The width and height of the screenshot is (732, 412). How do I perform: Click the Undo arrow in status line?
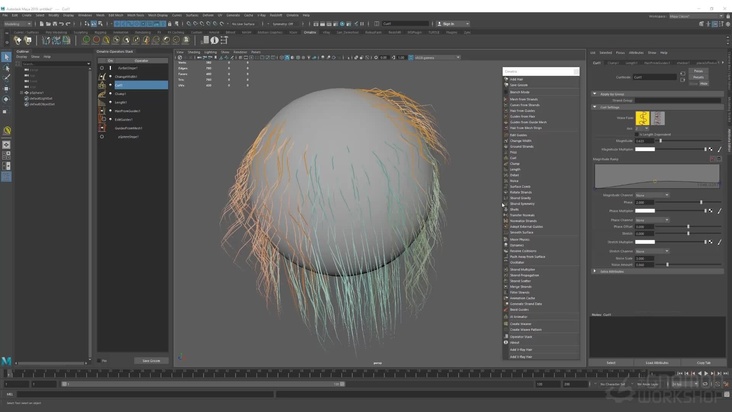coord(62,24)
